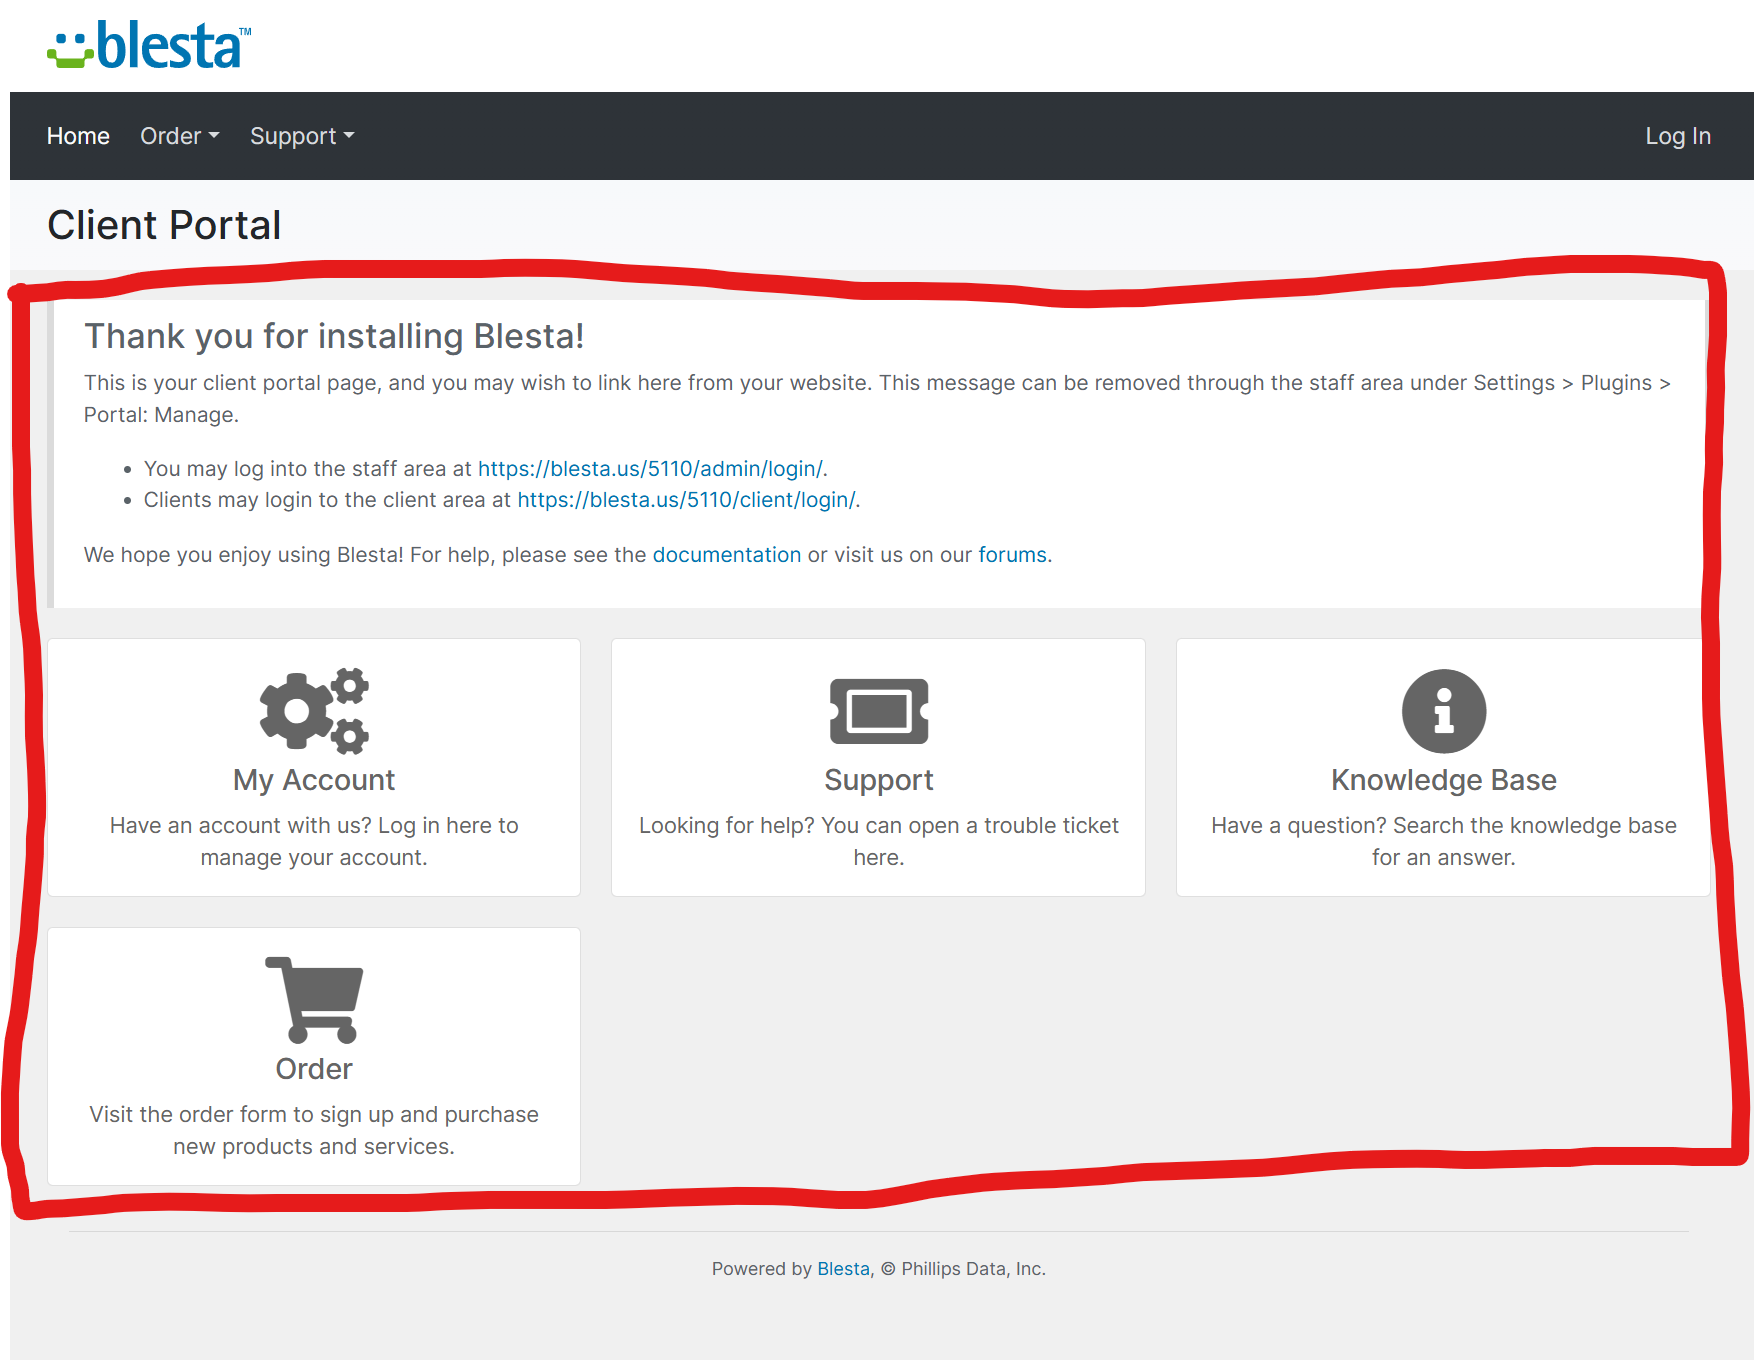
Task: Click 'Thank you for installing Blesta!' heading
Action: (334, 336)
